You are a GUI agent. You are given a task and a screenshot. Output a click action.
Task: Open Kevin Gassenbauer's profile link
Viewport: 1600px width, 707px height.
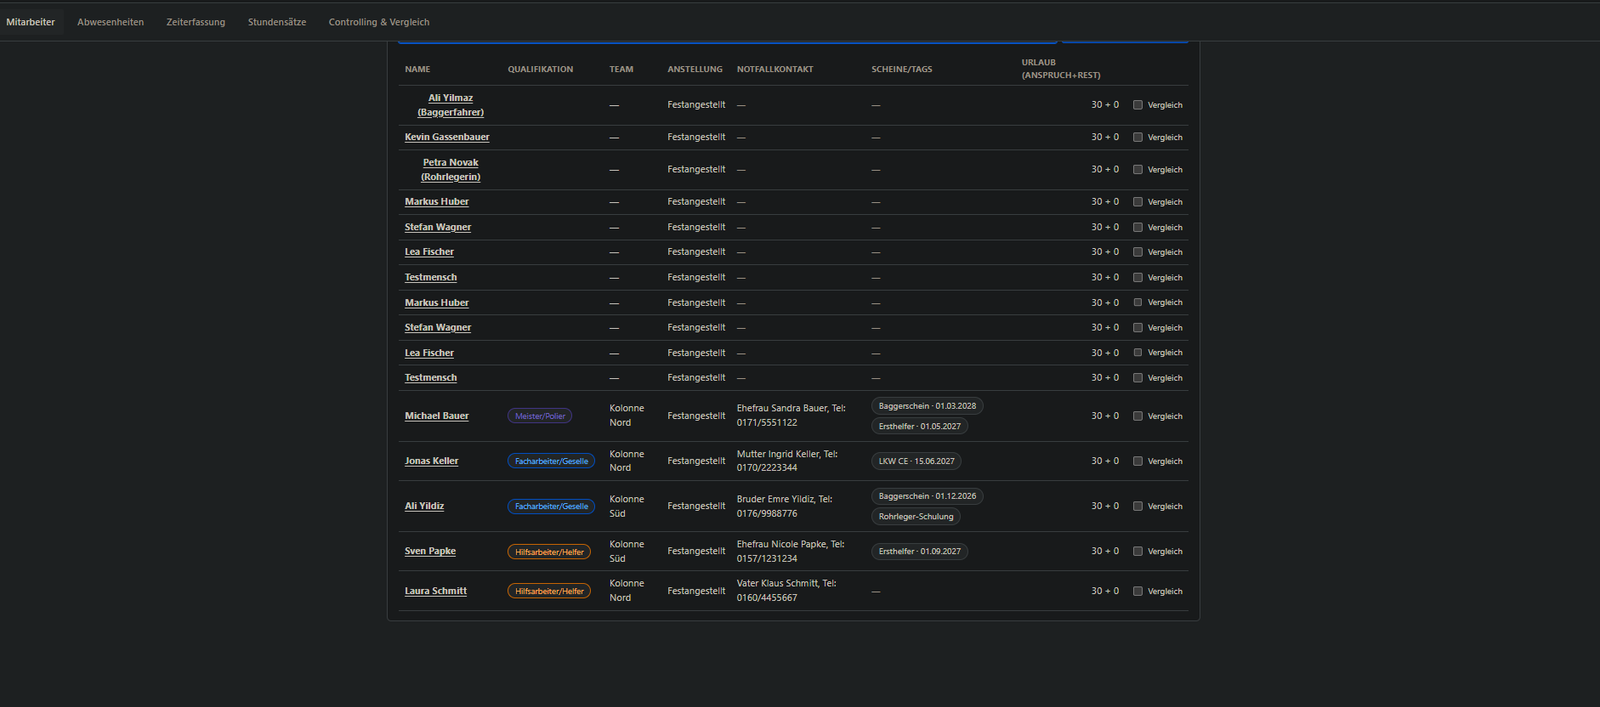[x=447, y=137]
